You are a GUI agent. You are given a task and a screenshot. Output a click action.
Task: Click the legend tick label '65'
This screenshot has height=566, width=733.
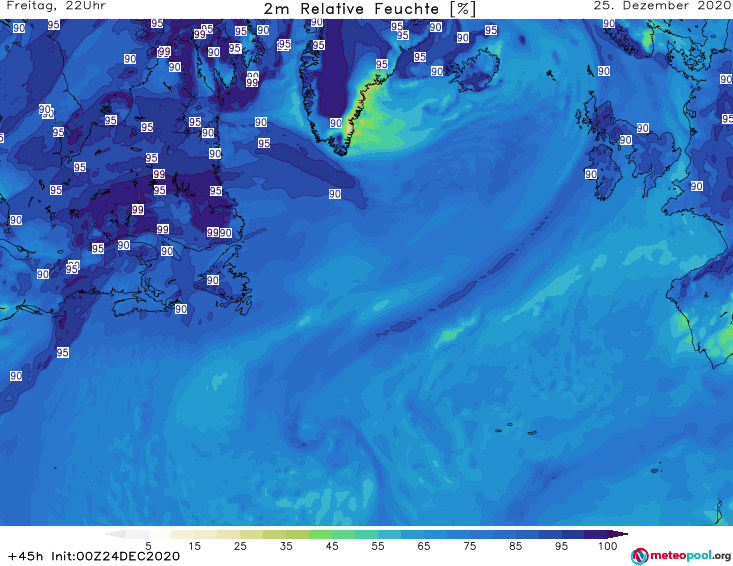pos(424,546)
